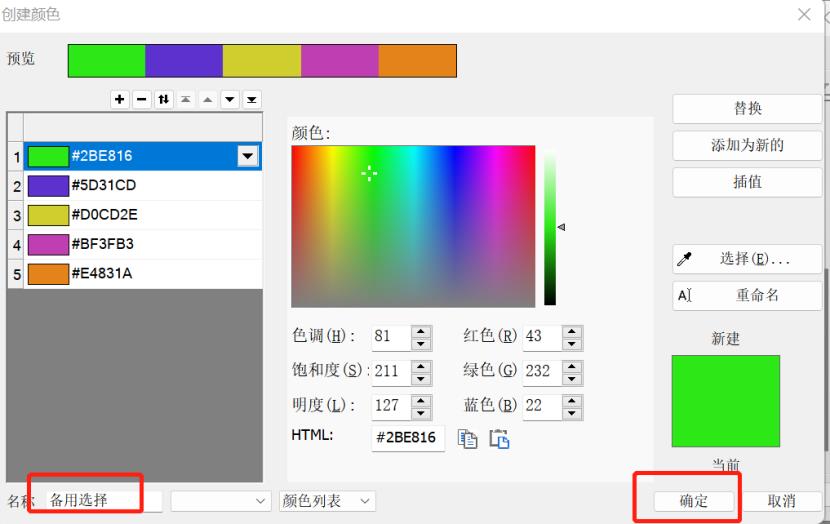The height and width of the screenshot is (524, 830).
Task: Click the 插值 button
Action: click(x=747, y=182)
